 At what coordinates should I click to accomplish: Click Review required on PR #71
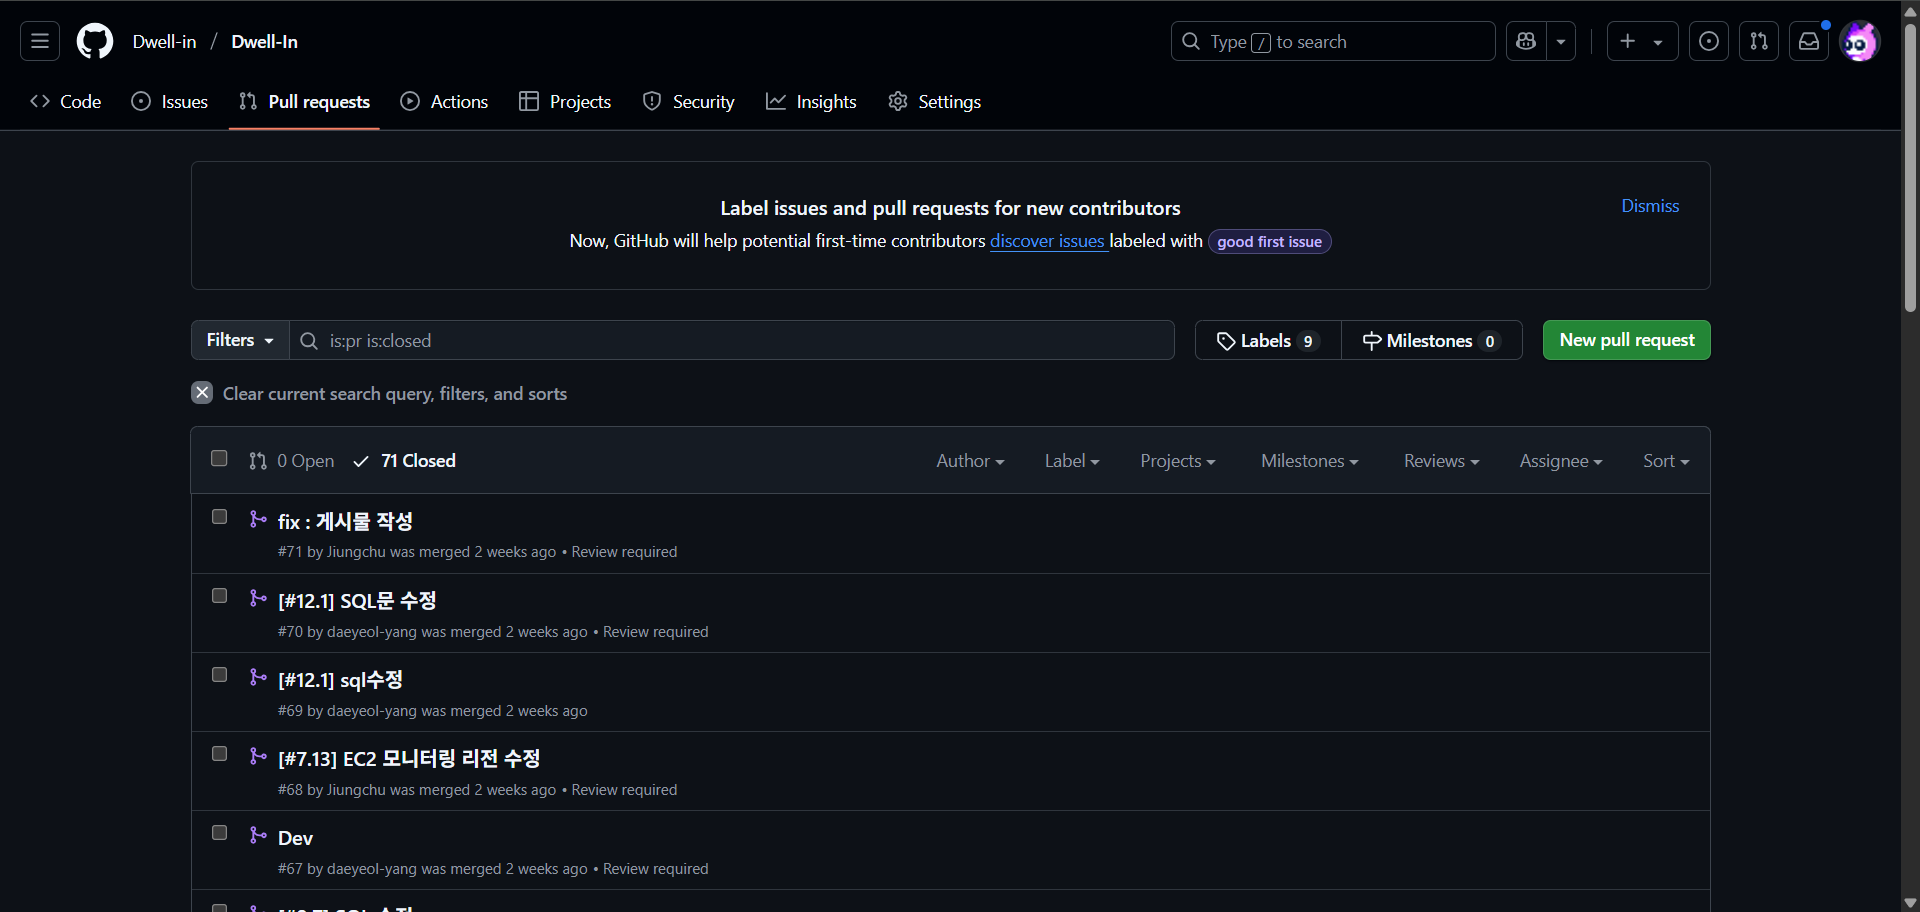624,552
